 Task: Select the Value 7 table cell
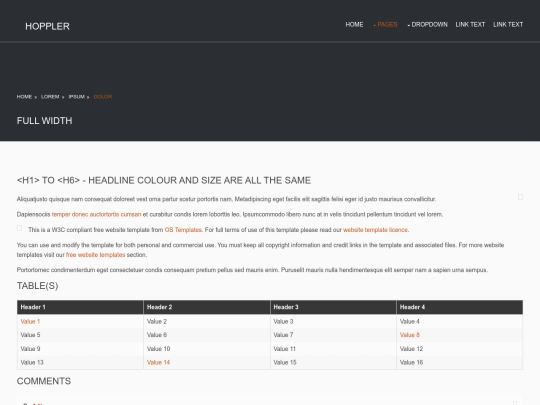(x=333, y=335)
